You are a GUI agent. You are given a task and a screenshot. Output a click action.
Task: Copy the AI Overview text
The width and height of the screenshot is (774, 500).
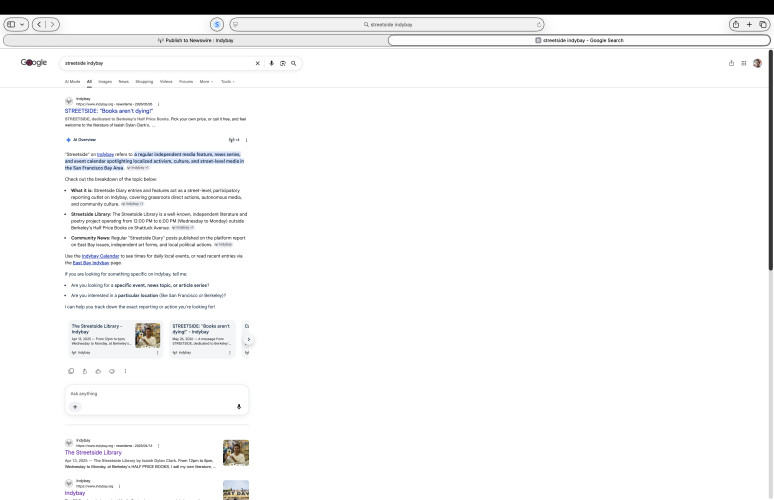[71, 371]
